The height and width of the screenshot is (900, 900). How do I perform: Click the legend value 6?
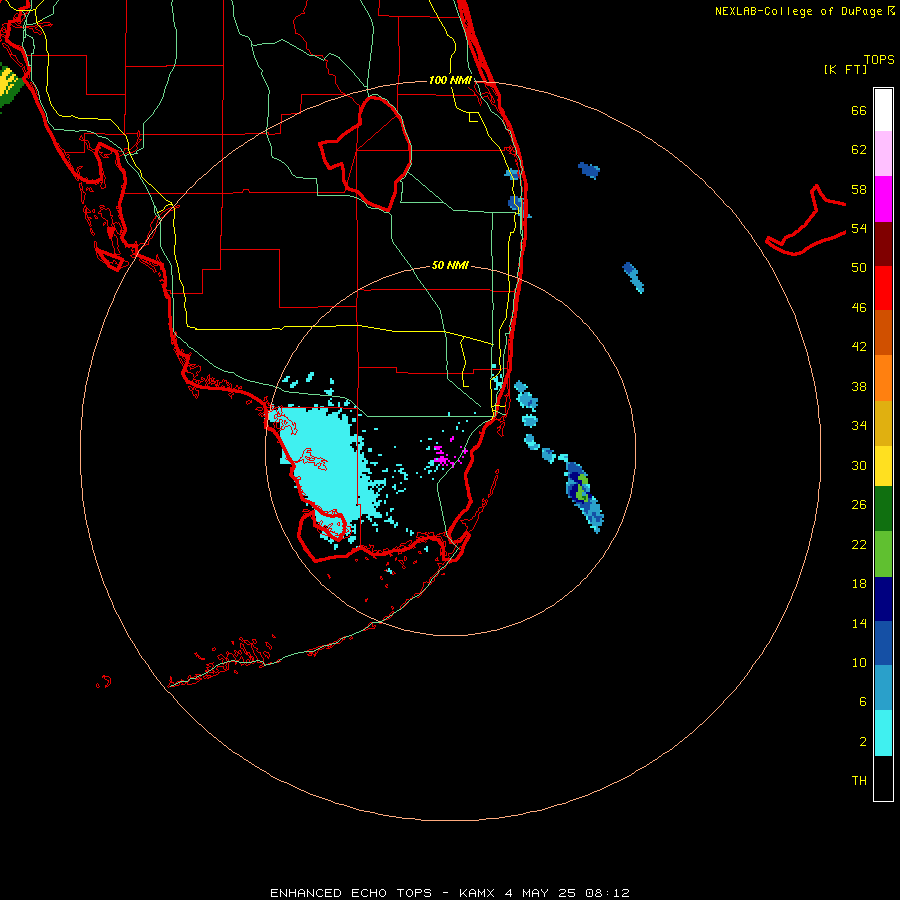pos(863,702)
